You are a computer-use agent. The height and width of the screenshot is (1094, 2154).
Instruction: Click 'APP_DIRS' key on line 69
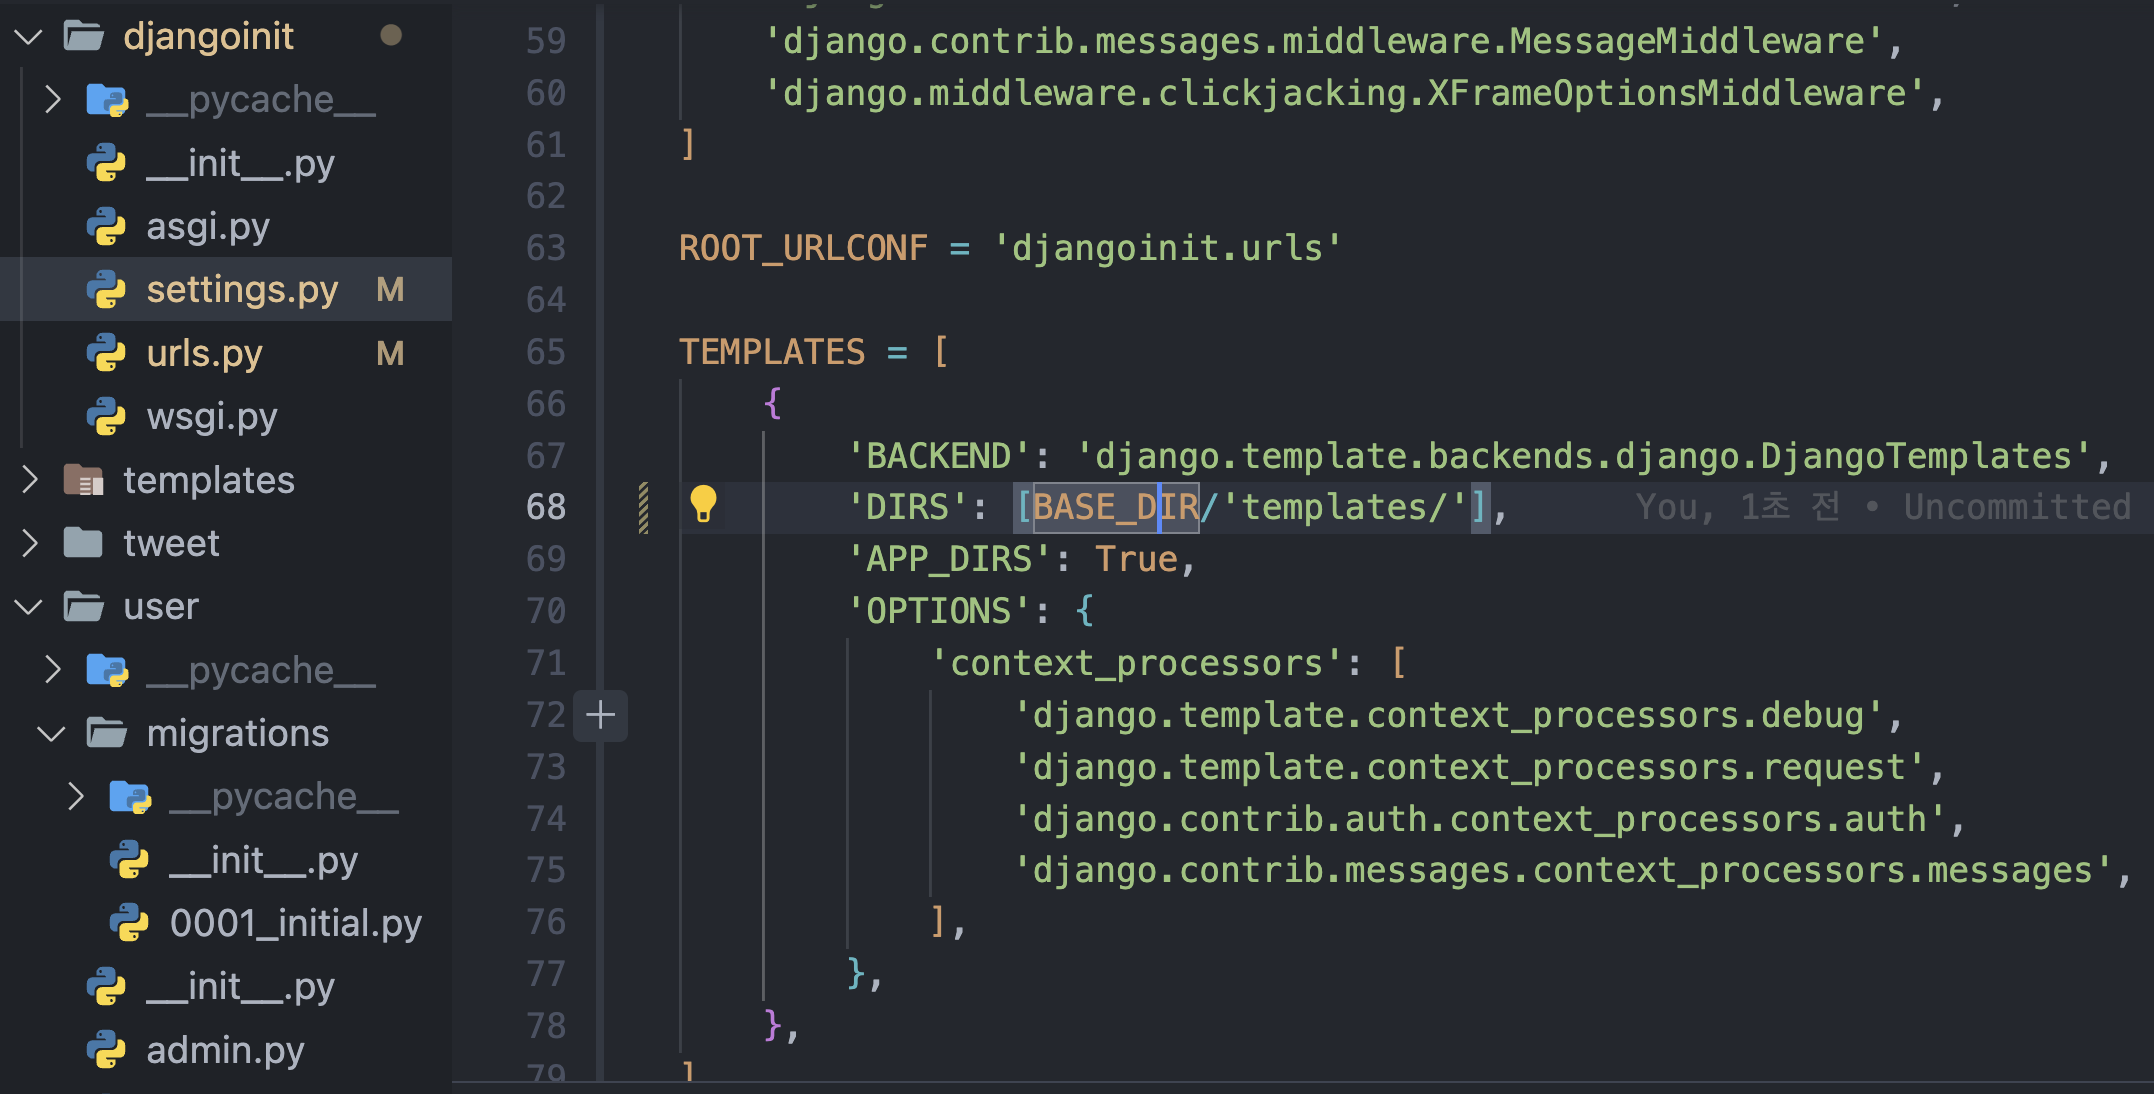coord(949,559)
